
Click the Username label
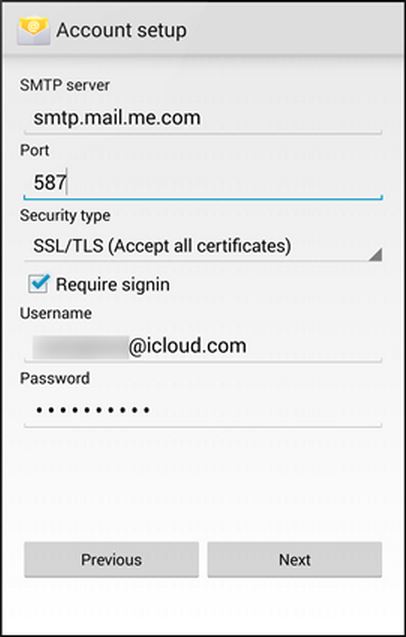click(56, 313)
